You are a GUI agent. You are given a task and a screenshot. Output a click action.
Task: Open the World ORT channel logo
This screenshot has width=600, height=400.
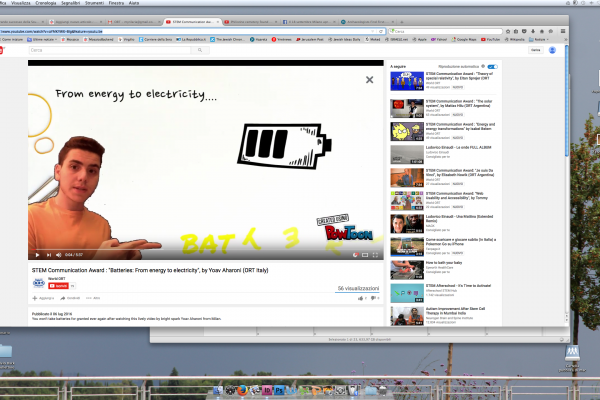pyautogui.click(x=39, y=283)
